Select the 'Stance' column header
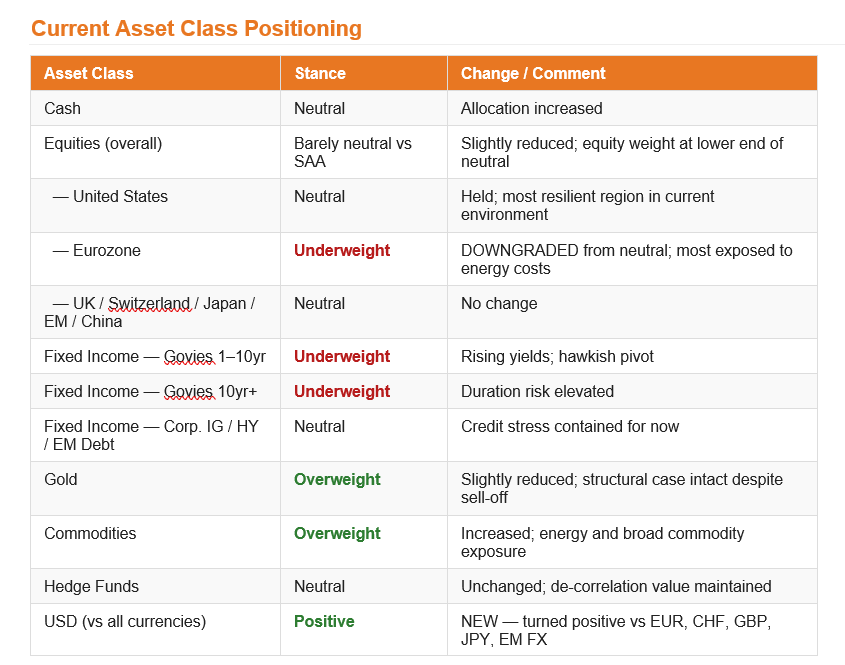Screen dimensions: 845x665 (320, 73)
